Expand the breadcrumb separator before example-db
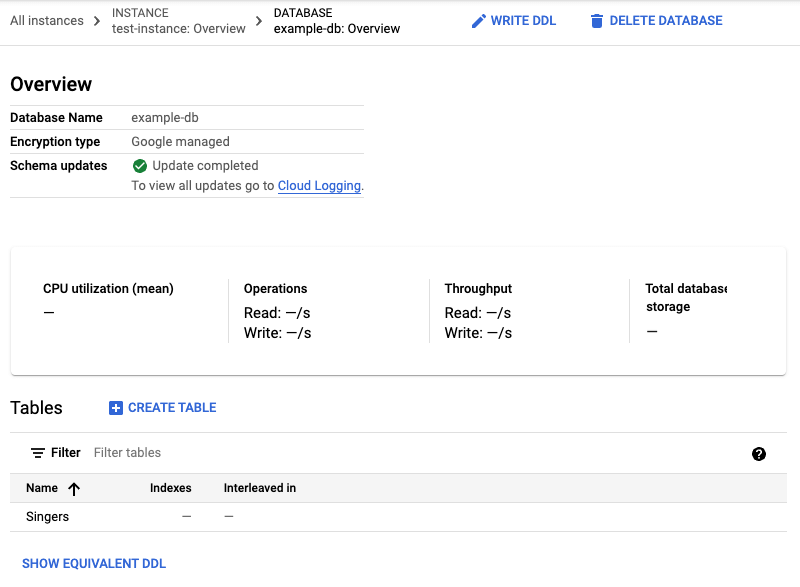Image resolution: width=800 pixels, height=587 pixels. (259, 20)
